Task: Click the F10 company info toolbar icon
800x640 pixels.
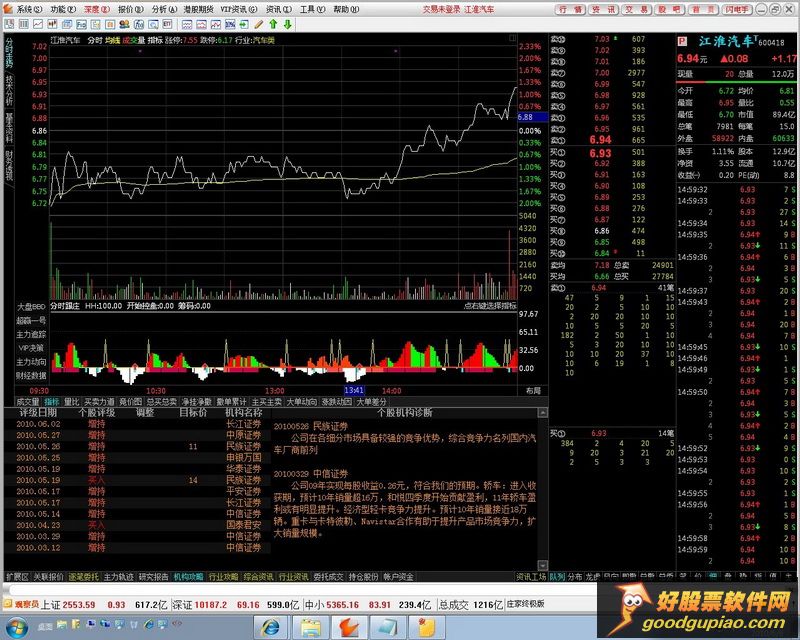Action: pyautogui.click(x=81, y=24)
